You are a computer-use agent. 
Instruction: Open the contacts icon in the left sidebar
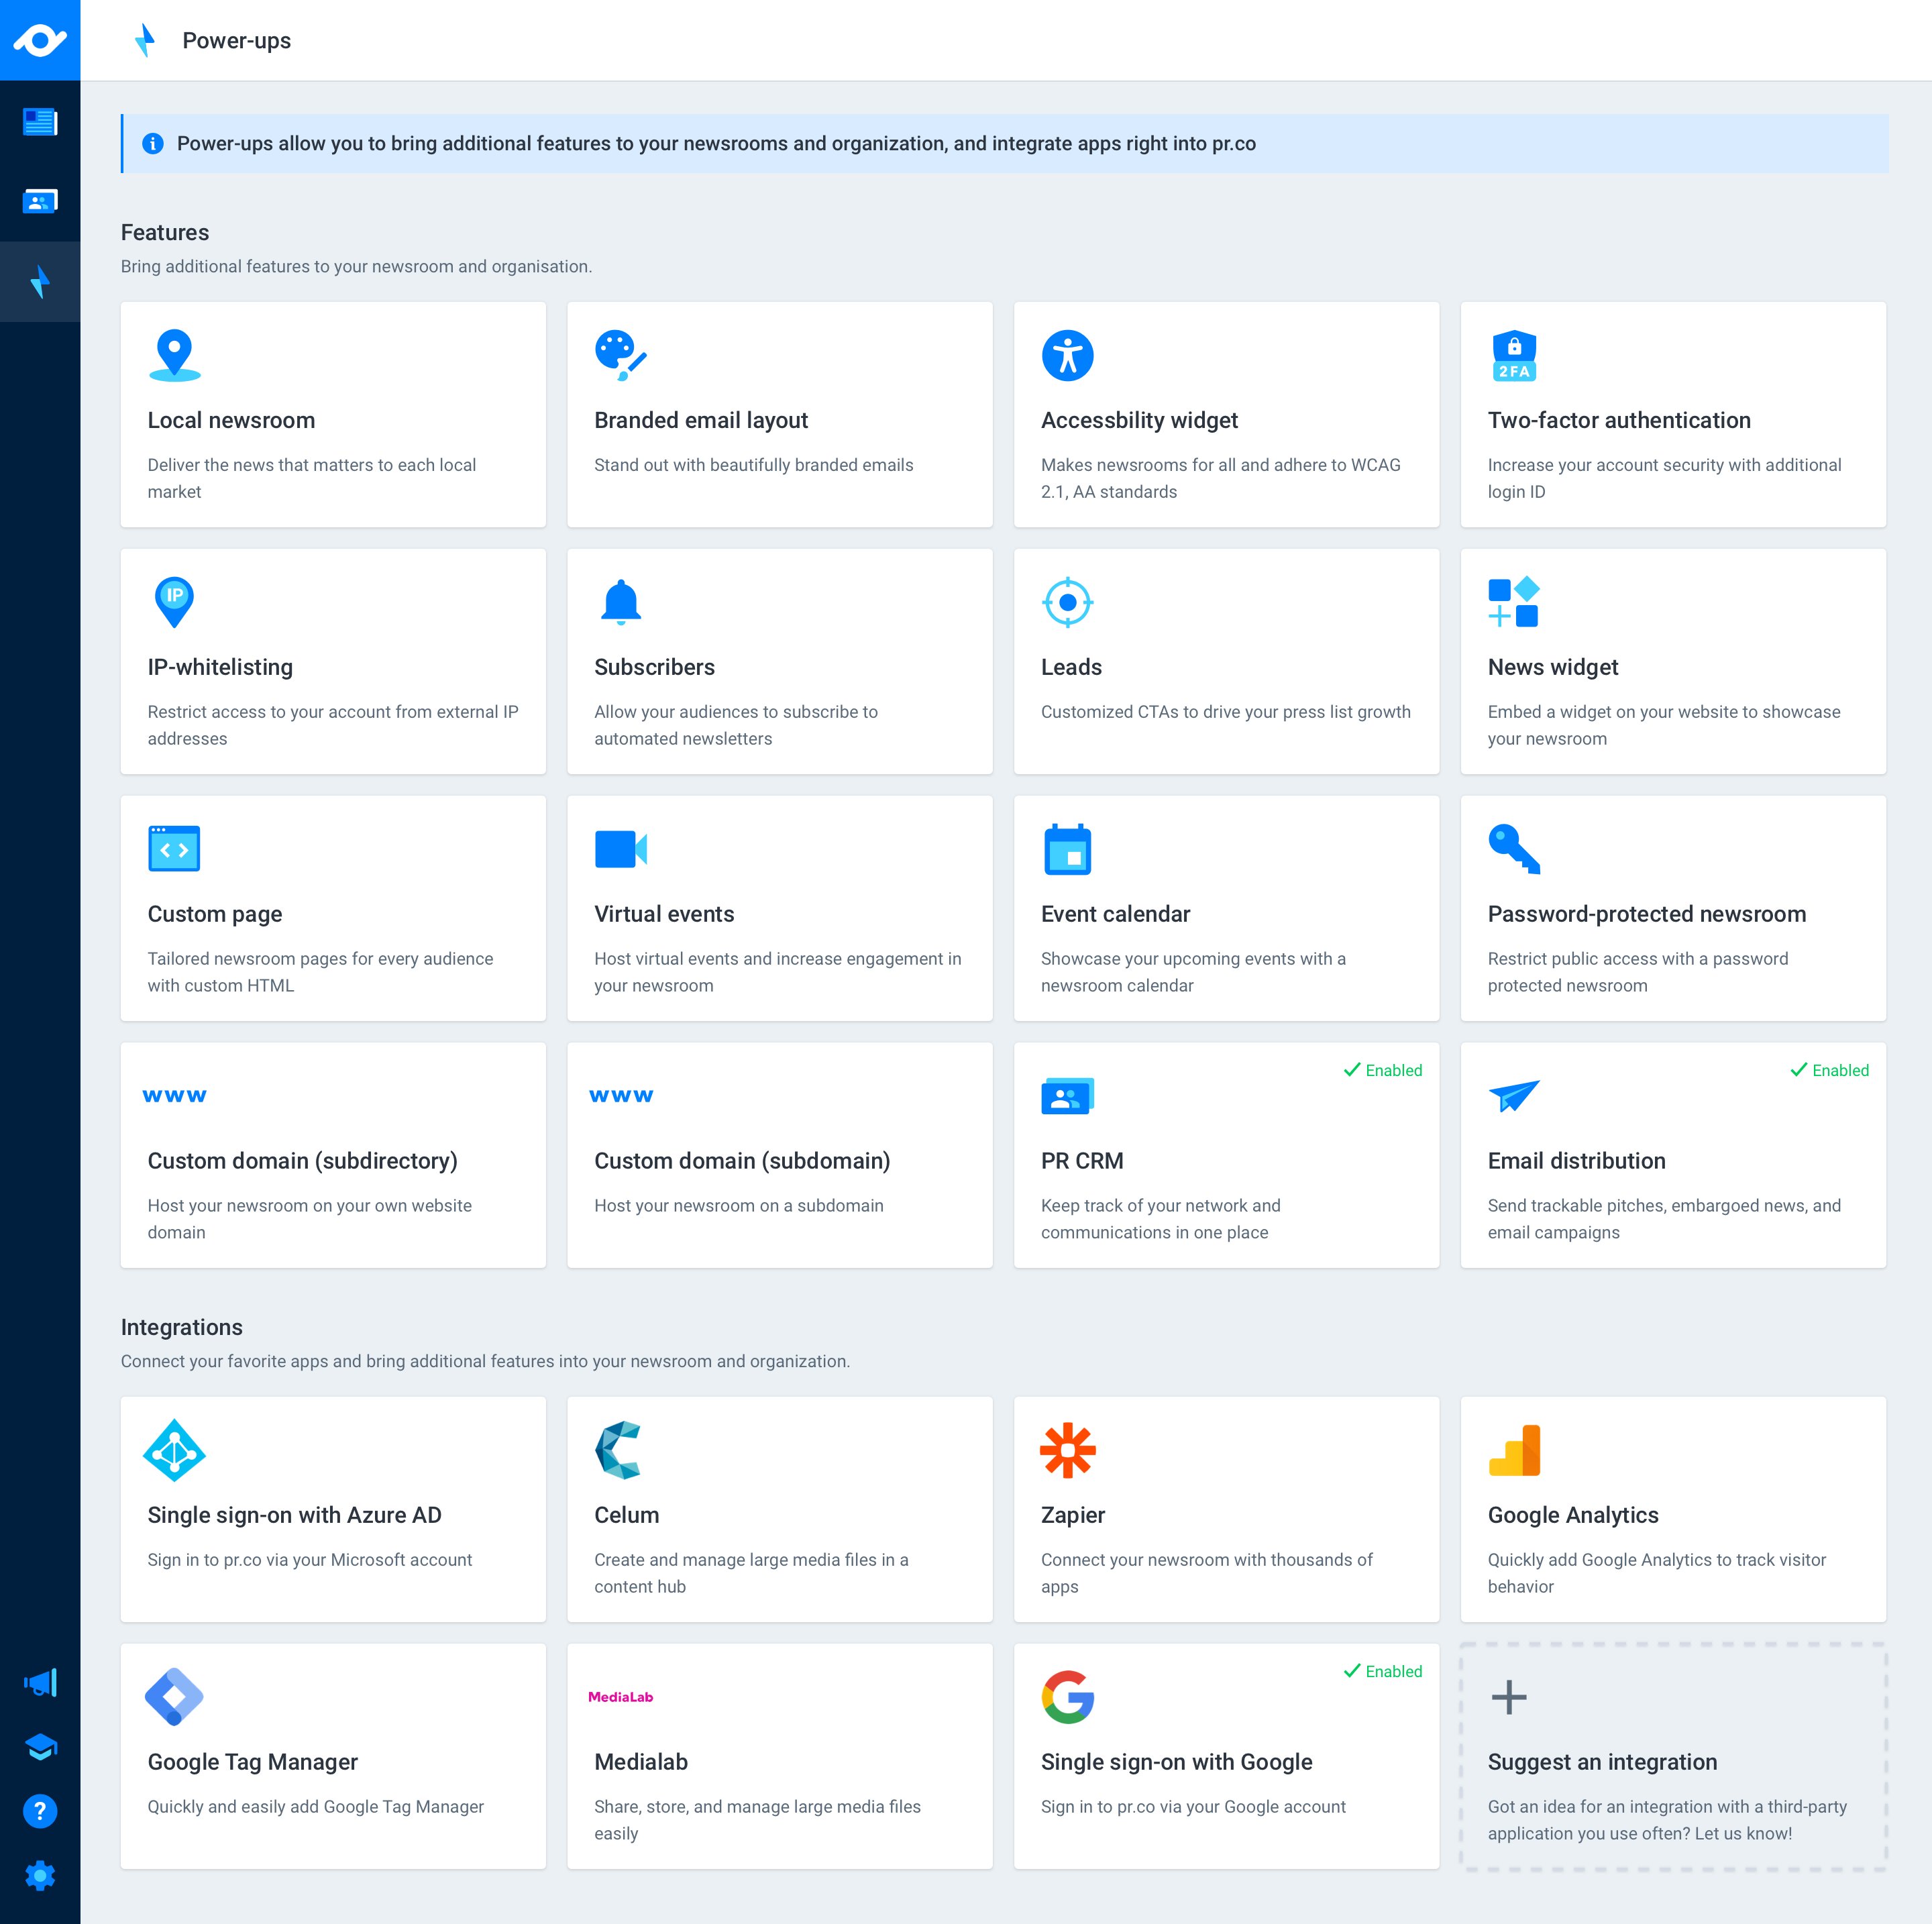click(x=40, y=202)
